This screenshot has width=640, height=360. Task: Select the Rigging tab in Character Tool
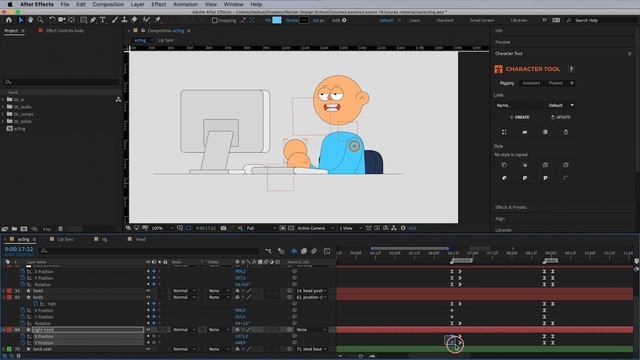coord(507,83)
